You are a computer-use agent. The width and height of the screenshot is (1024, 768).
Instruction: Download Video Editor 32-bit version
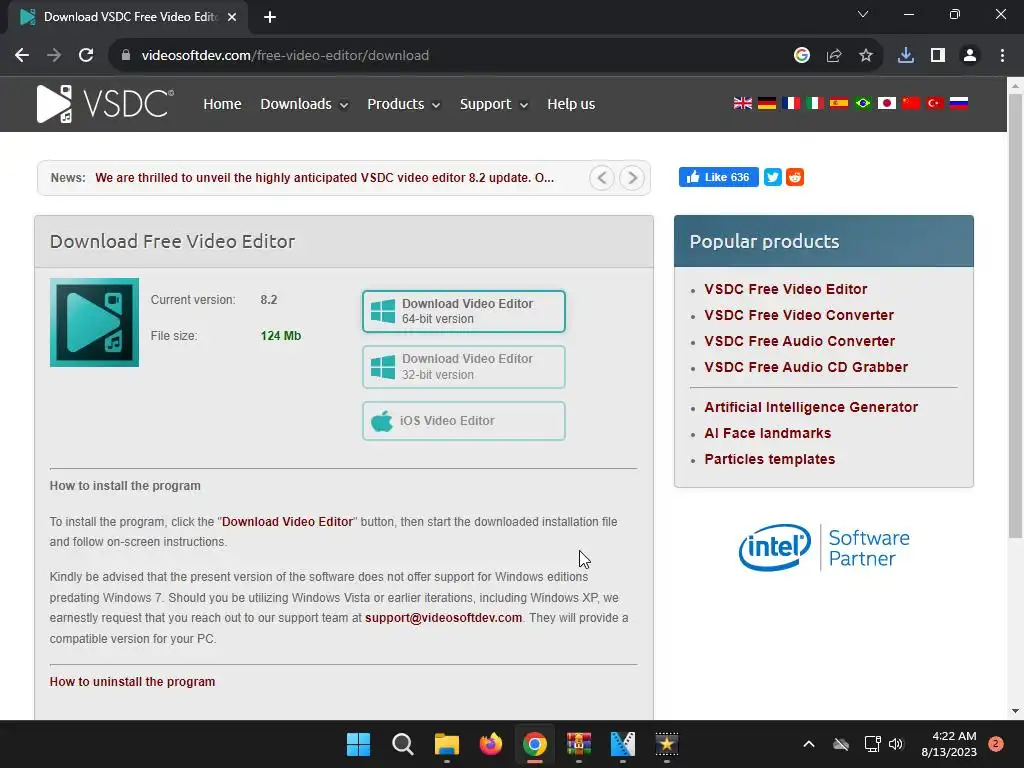(x=464, y=366)
